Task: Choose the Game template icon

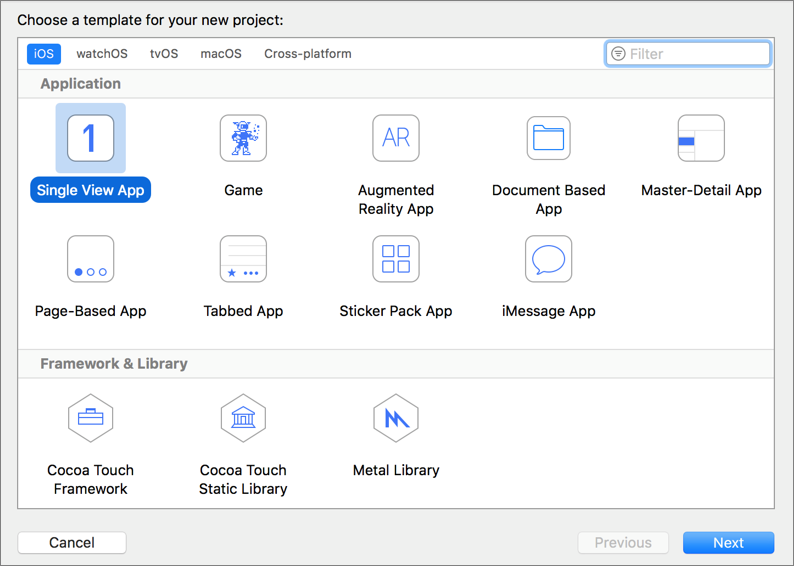Action: [243, 138]
